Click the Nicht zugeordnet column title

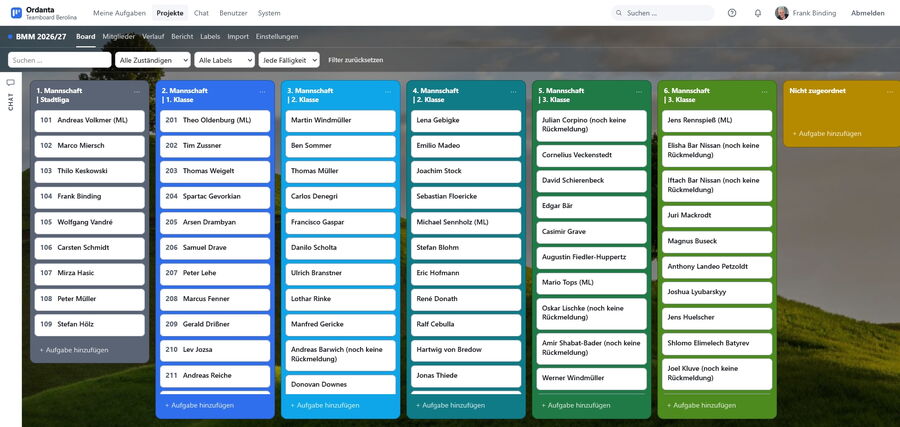pos(817,91)
